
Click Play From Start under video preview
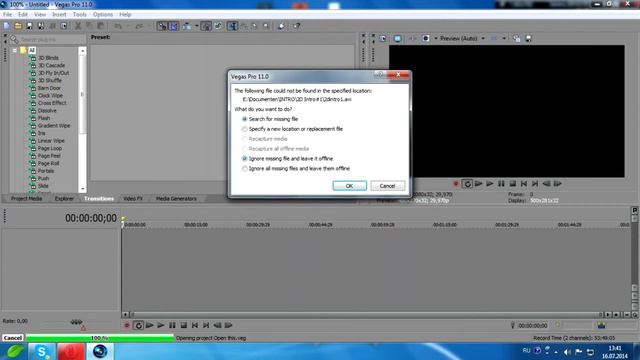click(479, 184)
